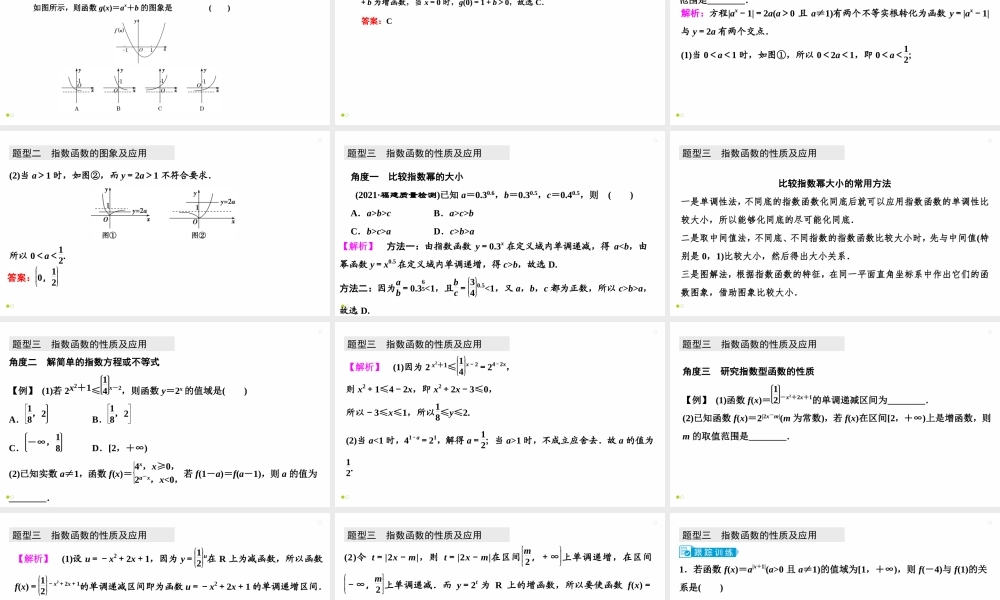Open the slide titled 比较指数幂大小的常用方法
Screen dimensions: 1000x600
tap(835, 223)
